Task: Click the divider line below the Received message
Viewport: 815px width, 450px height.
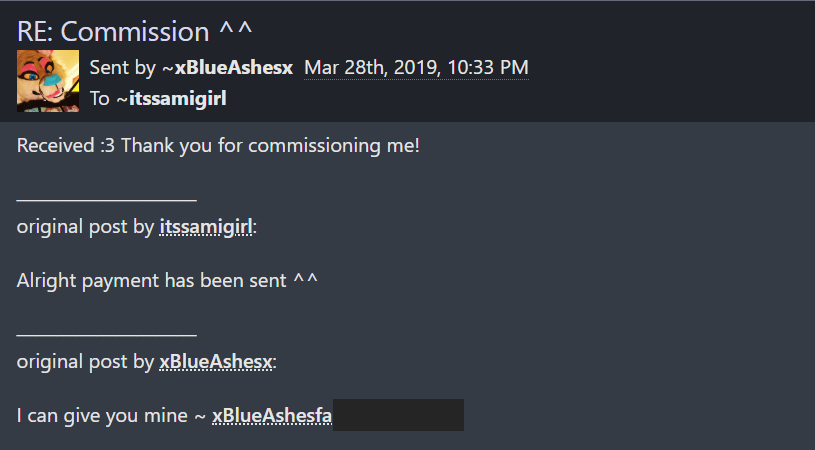Action: click(x=107, y=200)
